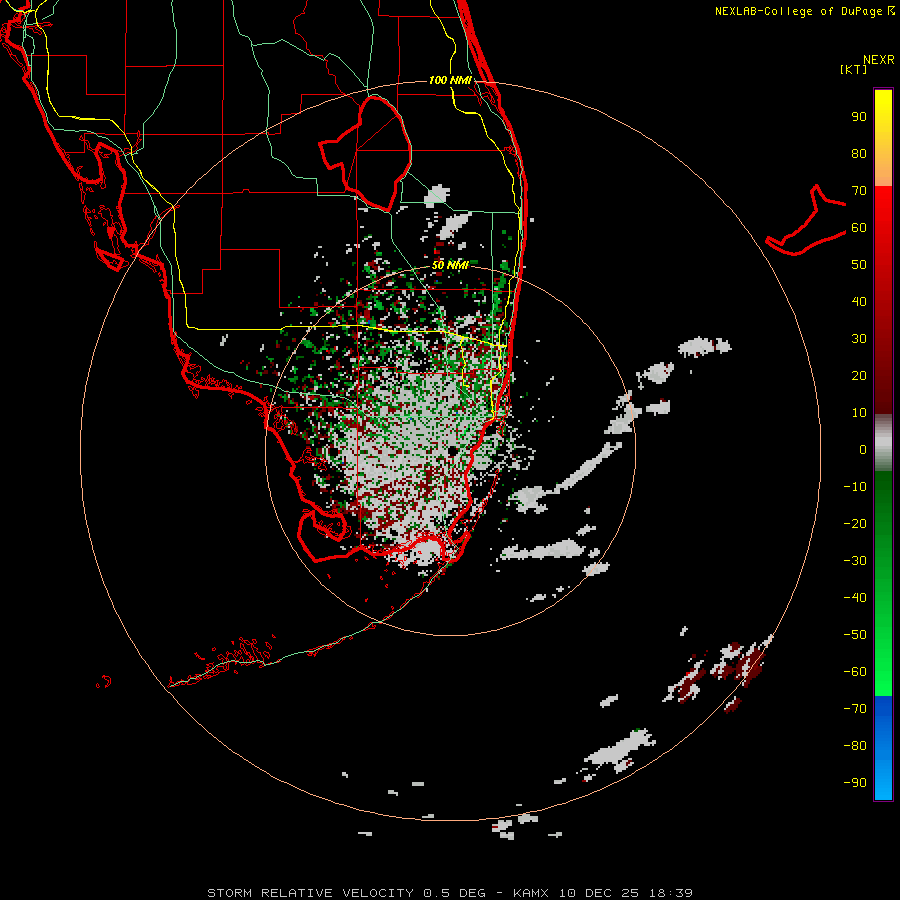This screenshot has height=900, width=900.
Task: Click the -90 value on the velocity scale
Action: pos(855,783)
